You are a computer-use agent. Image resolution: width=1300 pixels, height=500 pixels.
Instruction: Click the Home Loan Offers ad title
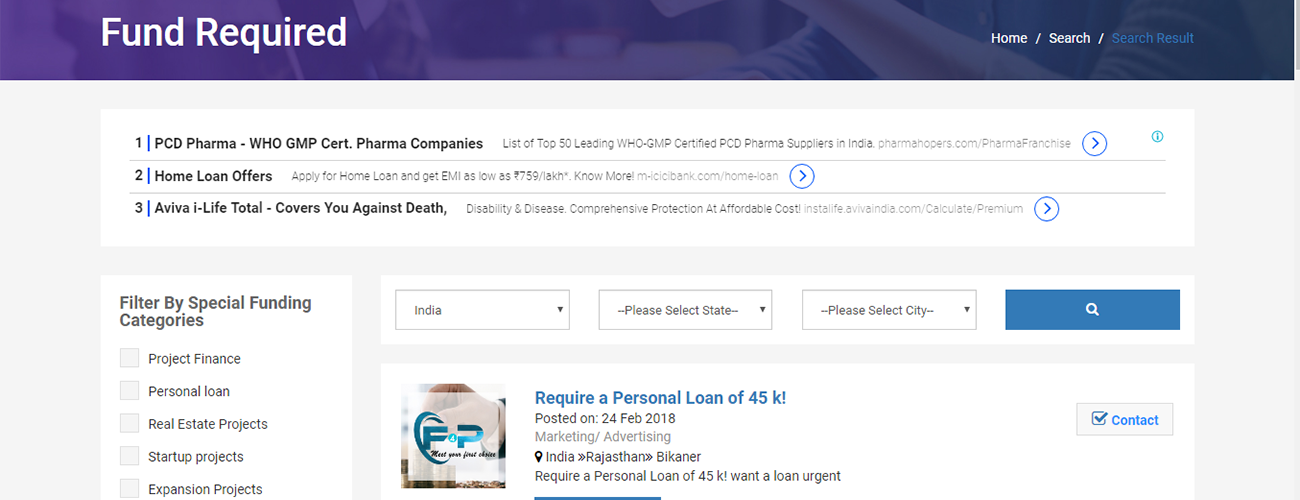[213, 176]
